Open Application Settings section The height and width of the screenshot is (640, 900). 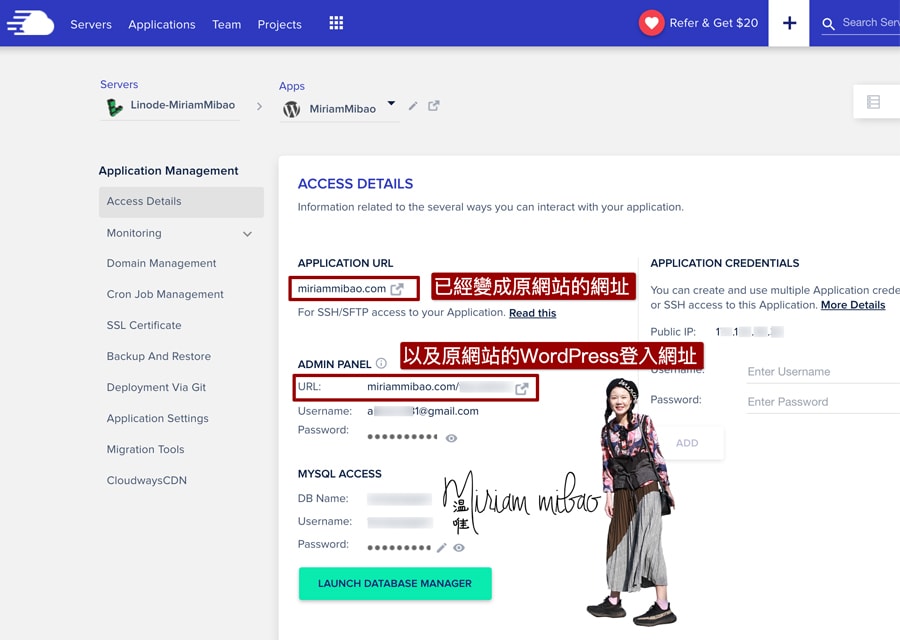158,418
